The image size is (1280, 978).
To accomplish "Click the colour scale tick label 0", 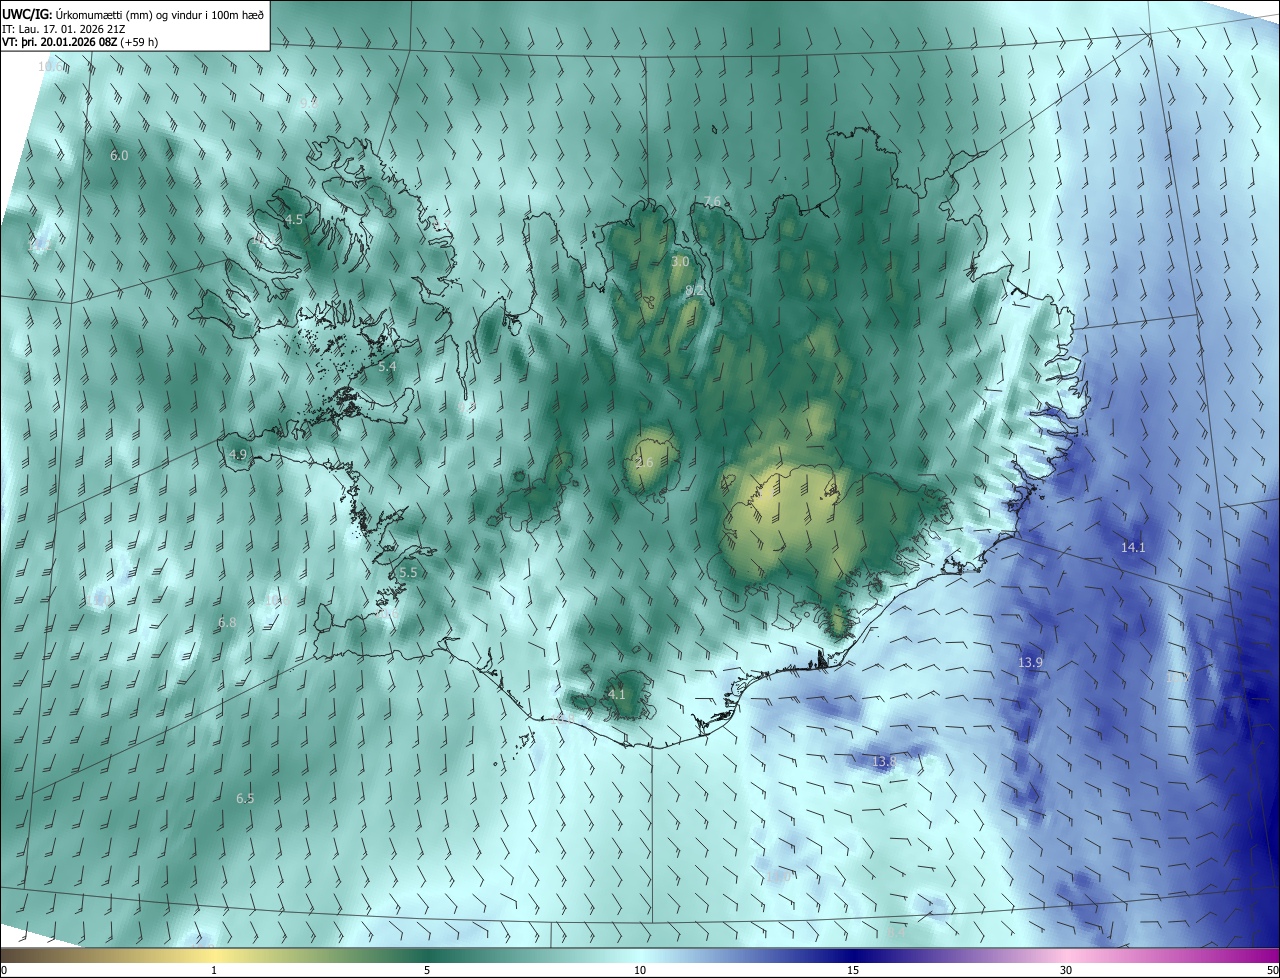I will [4, 971].
